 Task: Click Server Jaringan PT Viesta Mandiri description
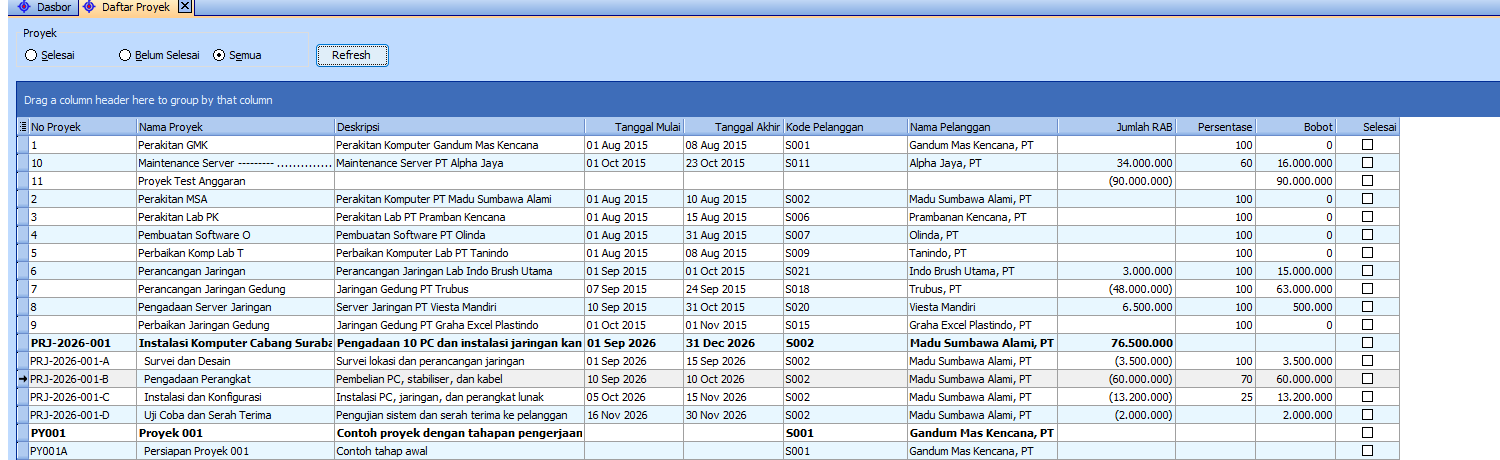(459, 307)
